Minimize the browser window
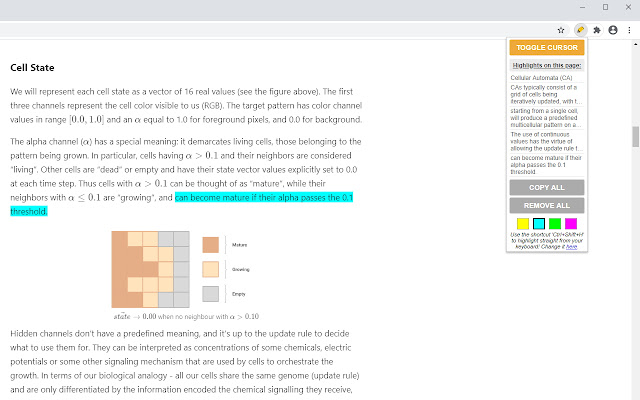640x400 pixels. (582, 7)
